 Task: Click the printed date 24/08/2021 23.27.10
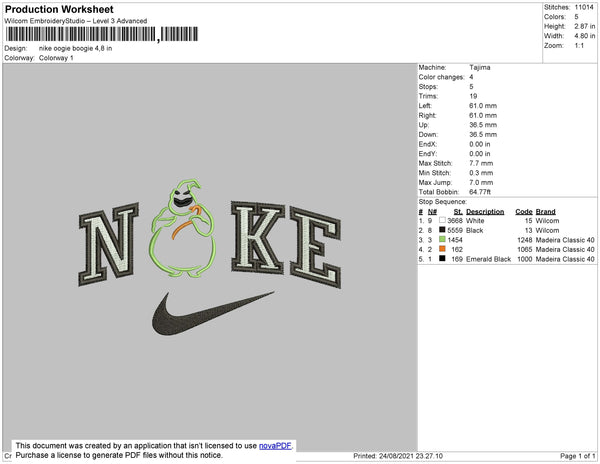pos(411,456)
